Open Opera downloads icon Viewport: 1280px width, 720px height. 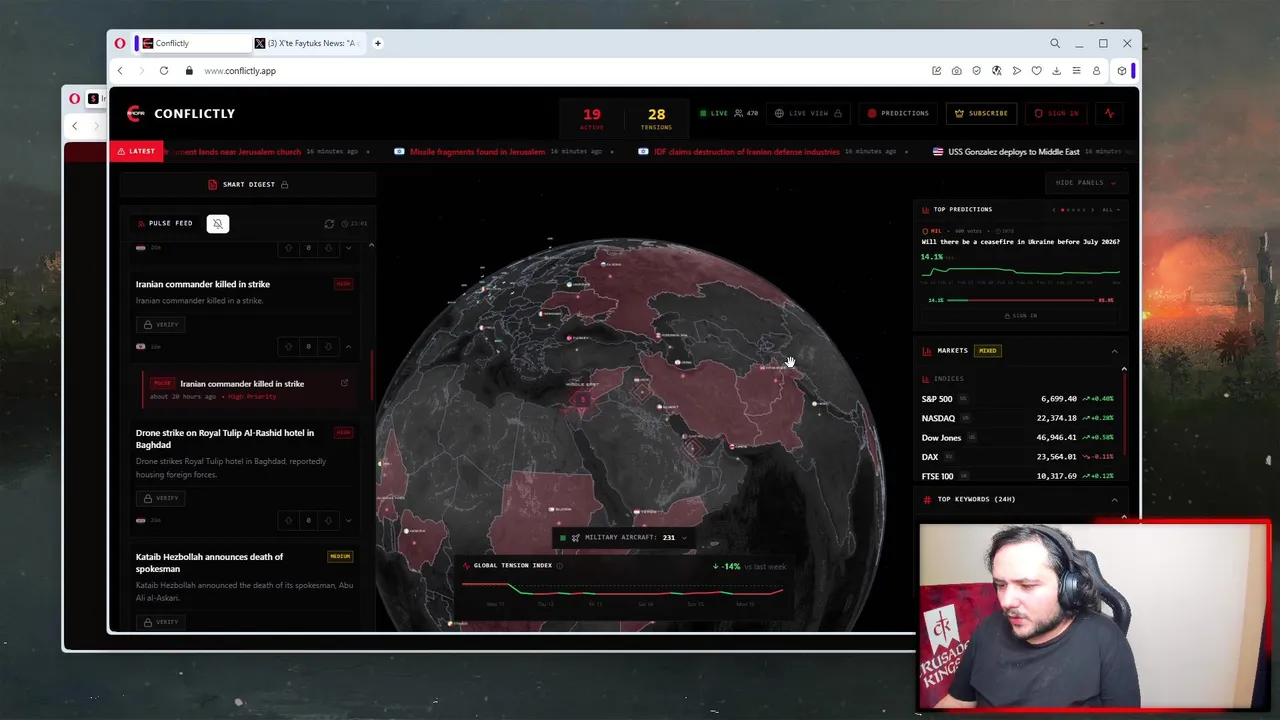click(x=1056, y=71)
